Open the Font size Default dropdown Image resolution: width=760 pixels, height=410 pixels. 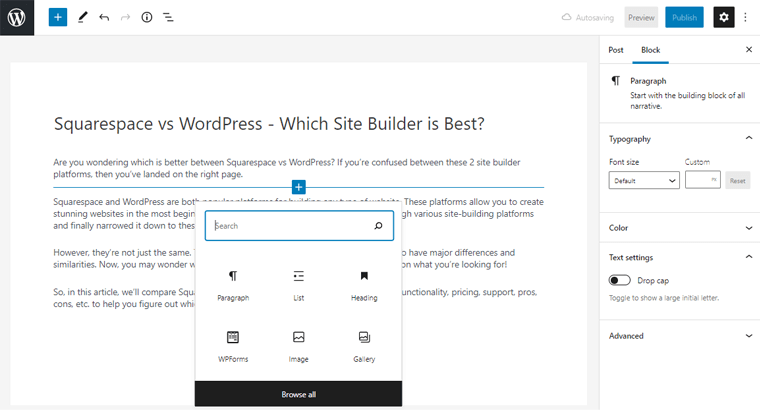click(644, 180)
